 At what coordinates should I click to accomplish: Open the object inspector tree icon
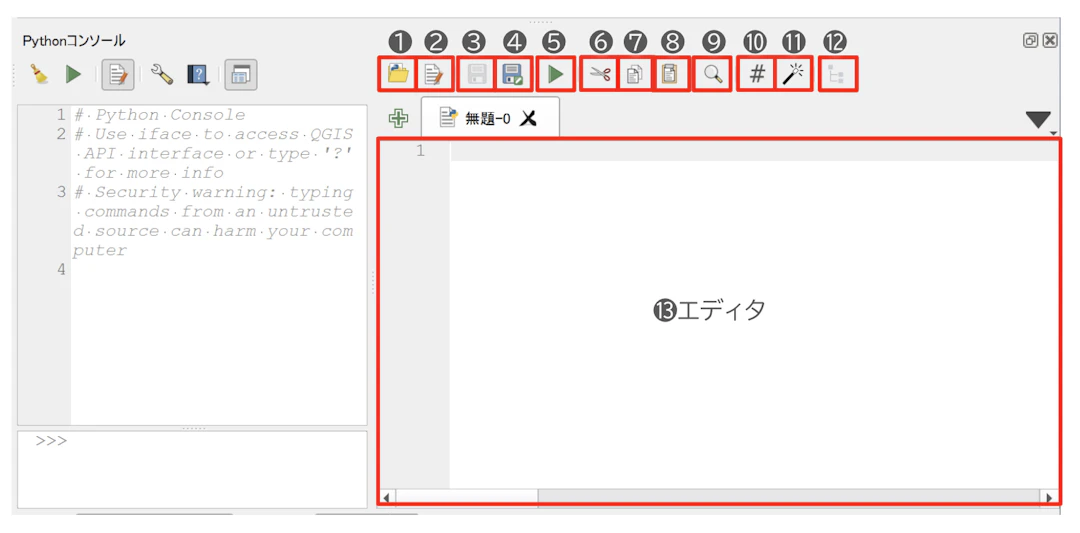click(x=837, y=74)
